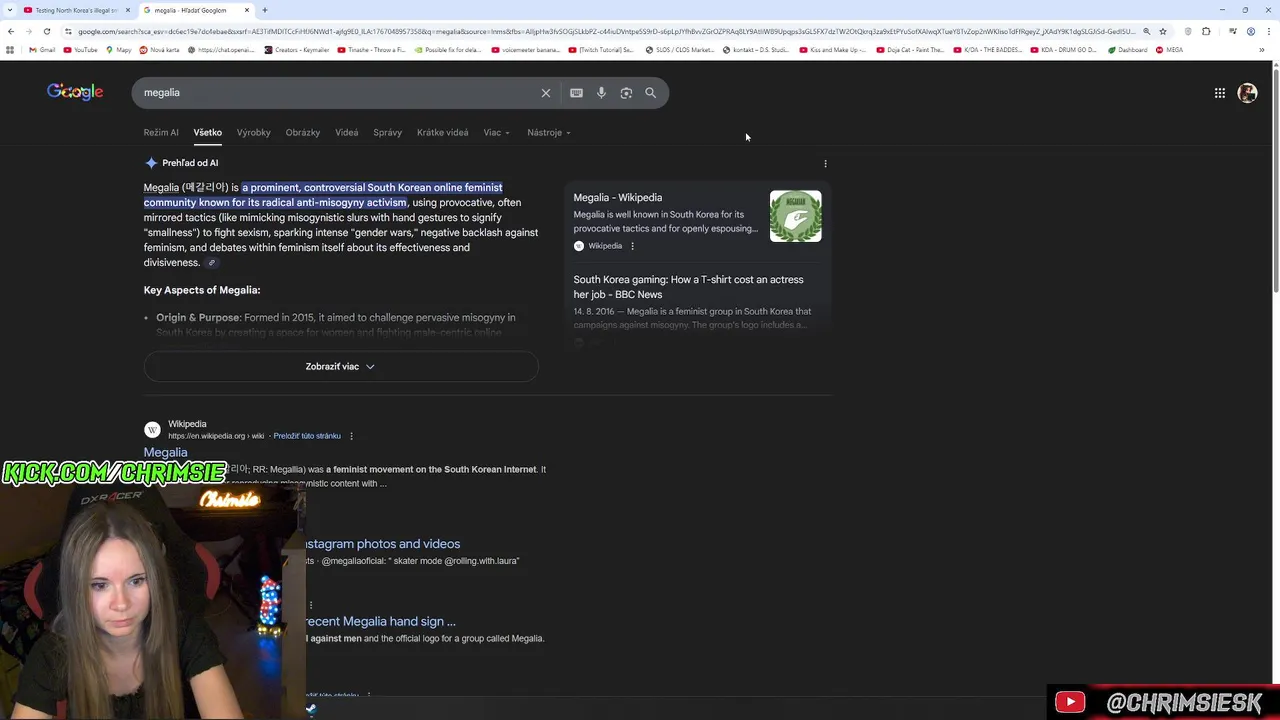Screen dimensions: 1280x720
Task: Click Preložiť túto stránku link
Action: (307, 436)
